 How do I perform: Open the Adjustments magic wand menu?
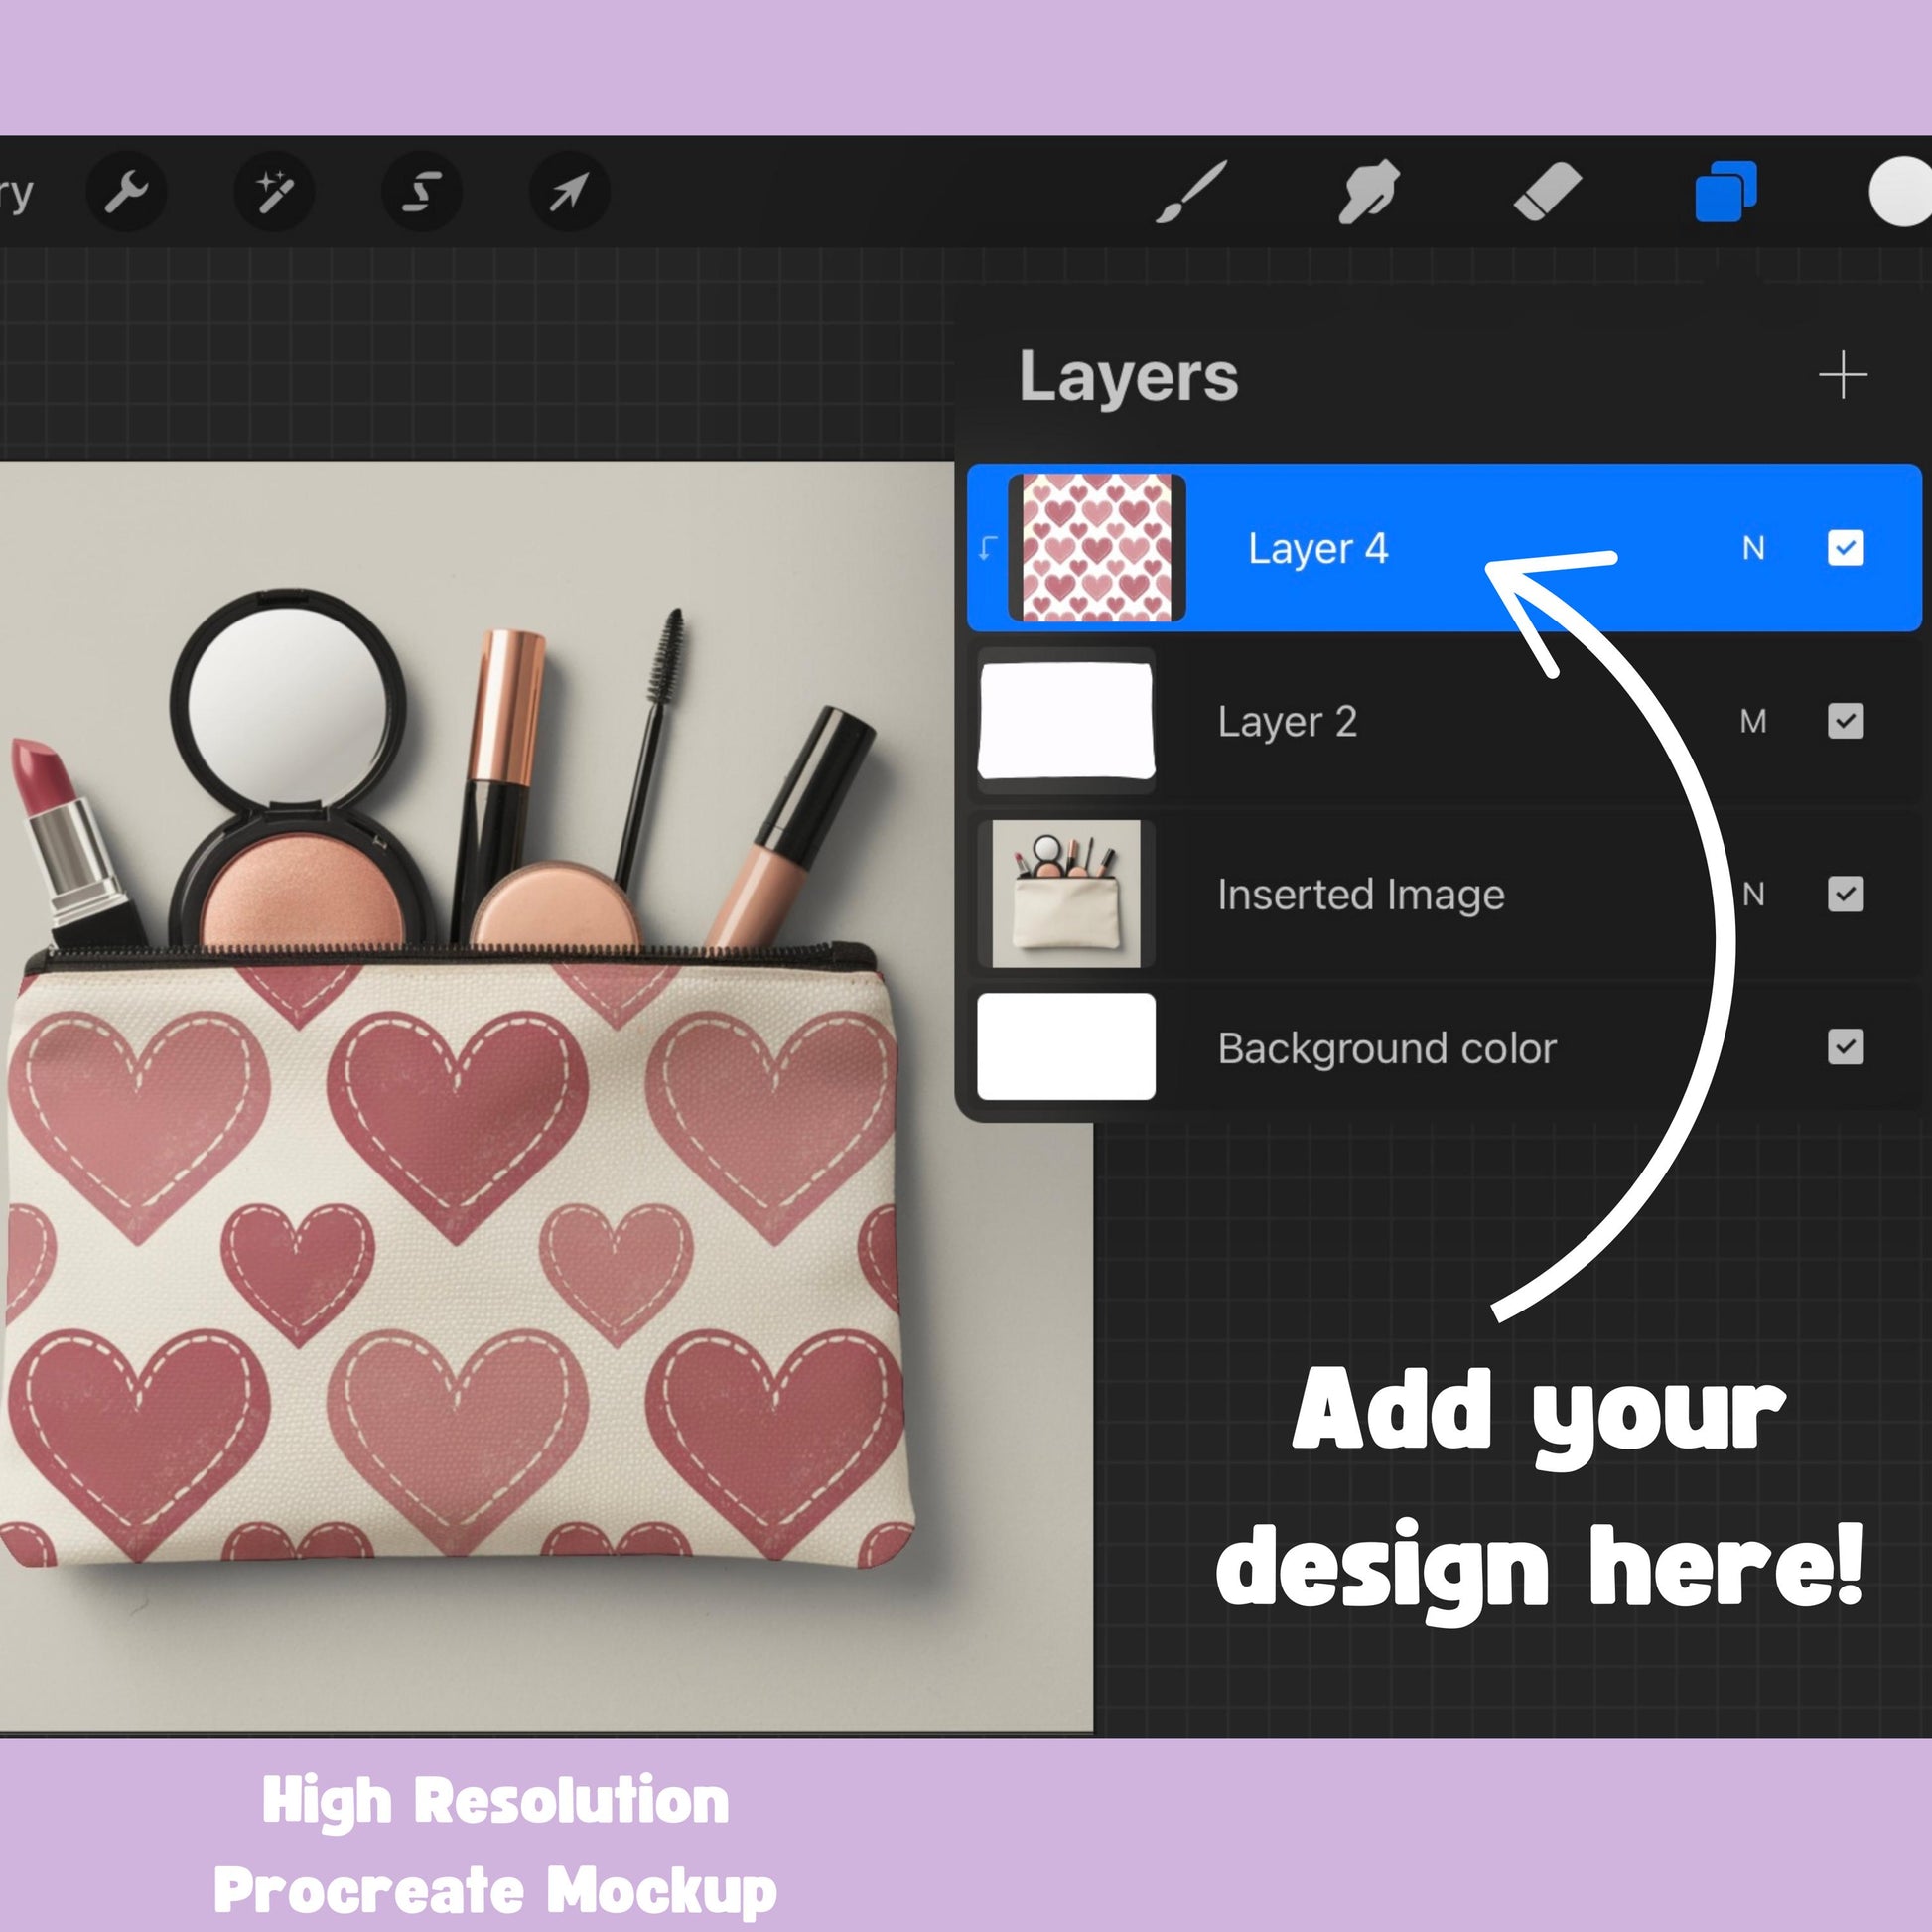(273, 191)
